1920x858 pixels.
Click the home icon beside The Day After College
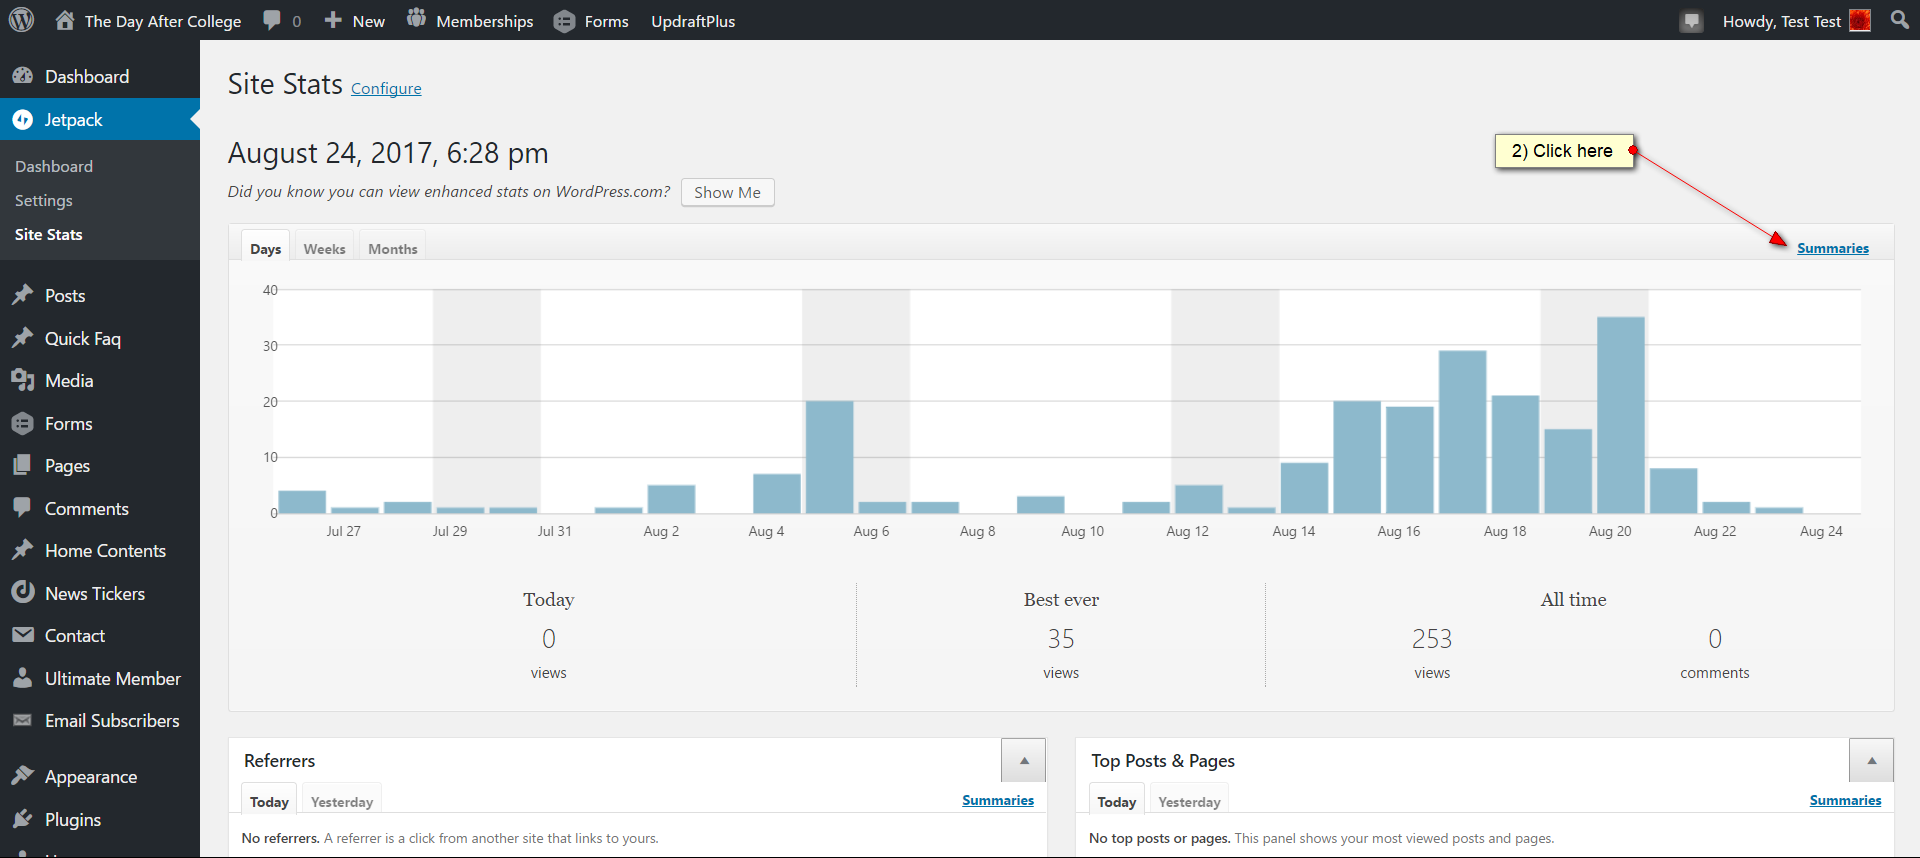65,20
